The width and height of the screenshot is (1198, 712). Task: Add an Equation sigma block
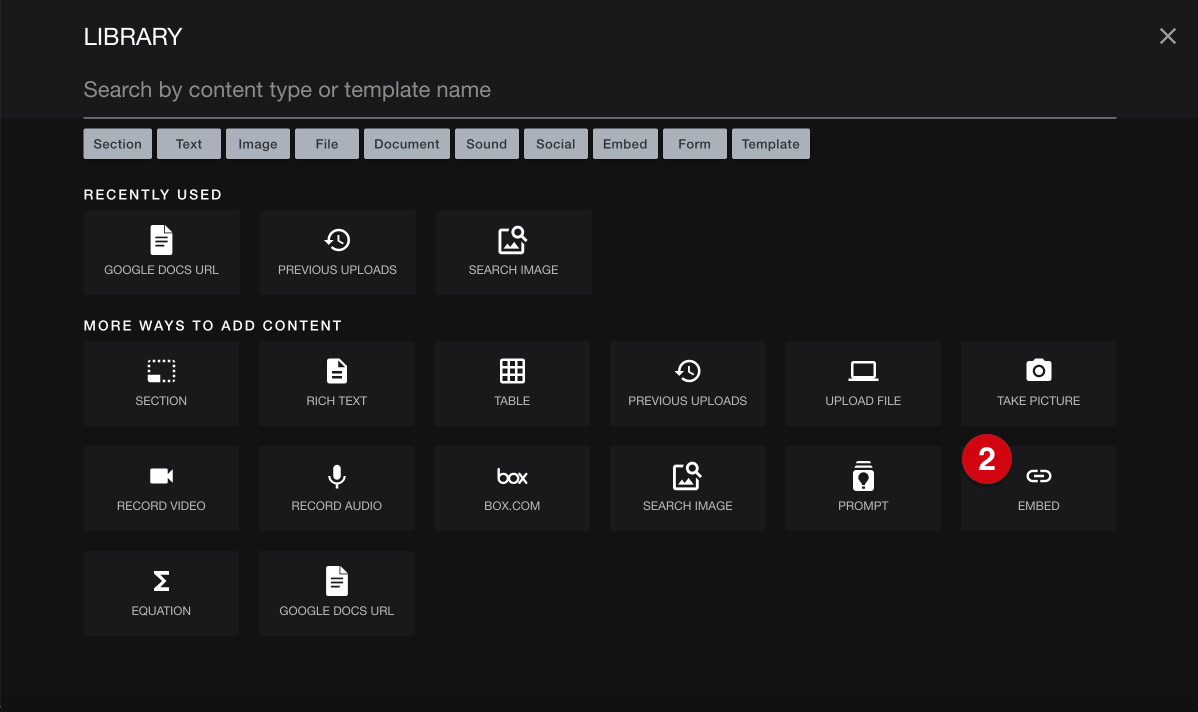pos(161,593)
